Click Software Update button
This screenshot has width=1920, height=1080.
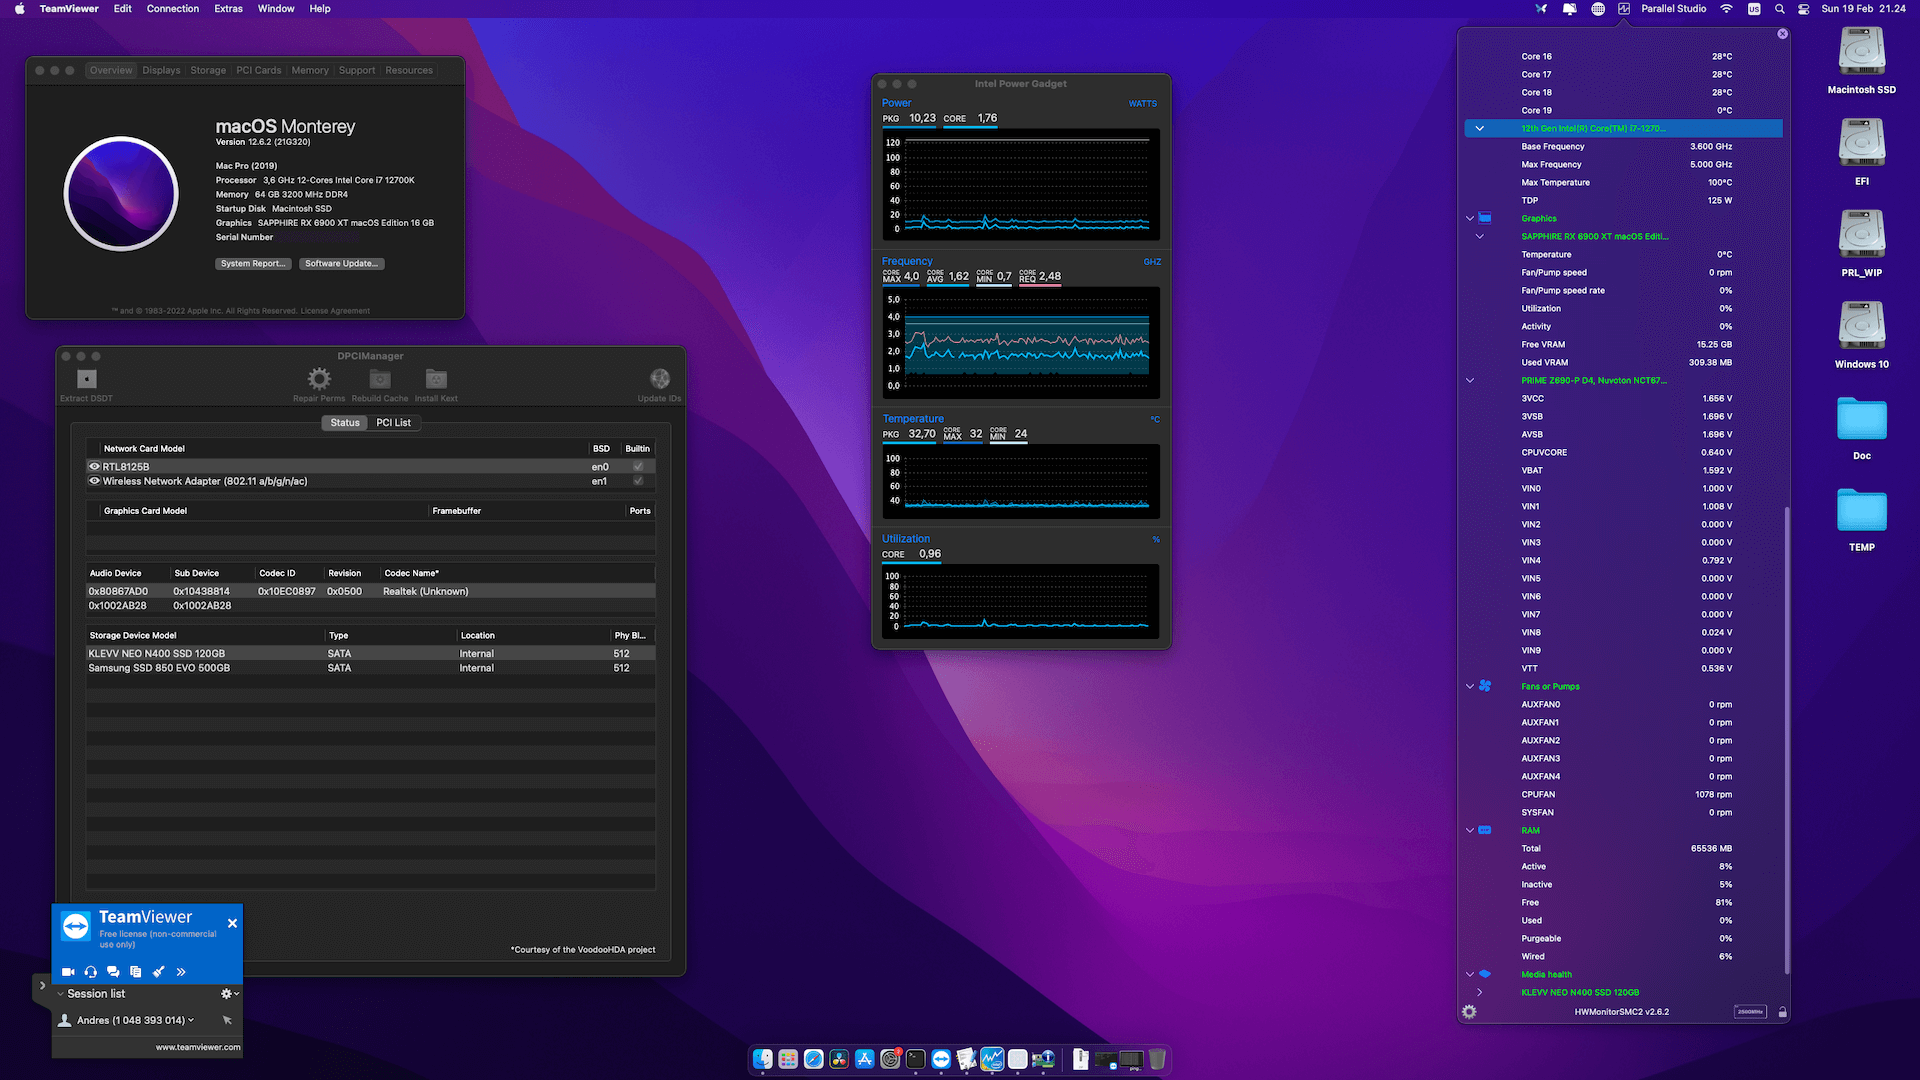[x=342, y=264]
